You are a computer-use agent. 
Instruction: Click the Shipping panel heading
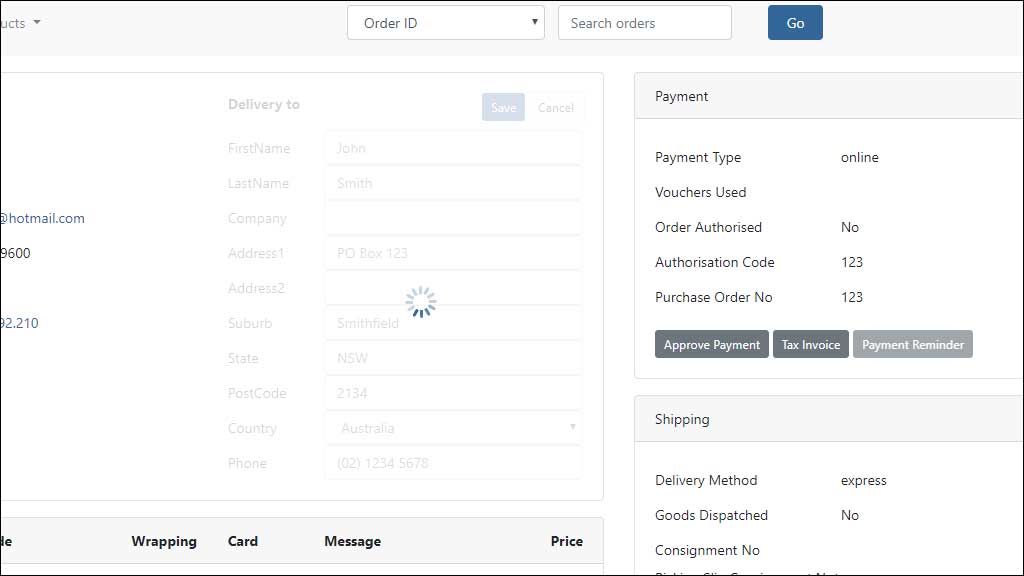(x=682, y=419)
